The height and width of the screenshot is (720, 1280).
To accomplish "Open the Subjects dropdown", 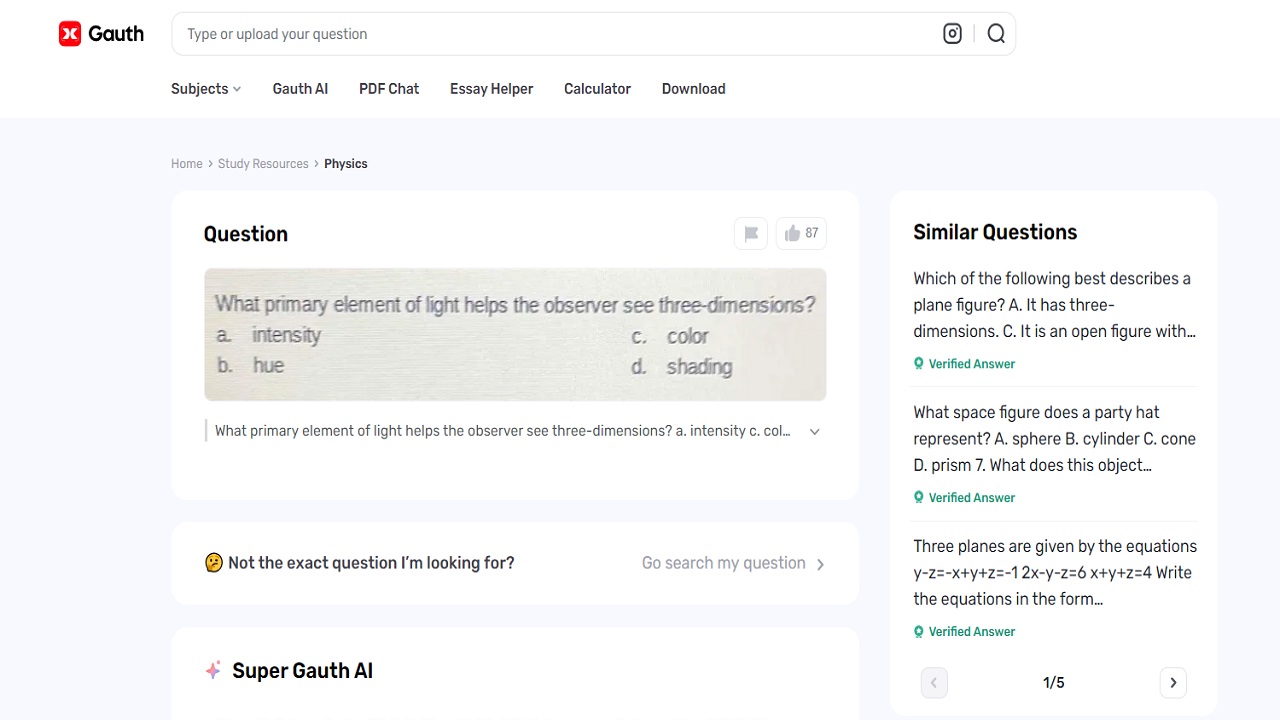I will [x=205, y=88].
